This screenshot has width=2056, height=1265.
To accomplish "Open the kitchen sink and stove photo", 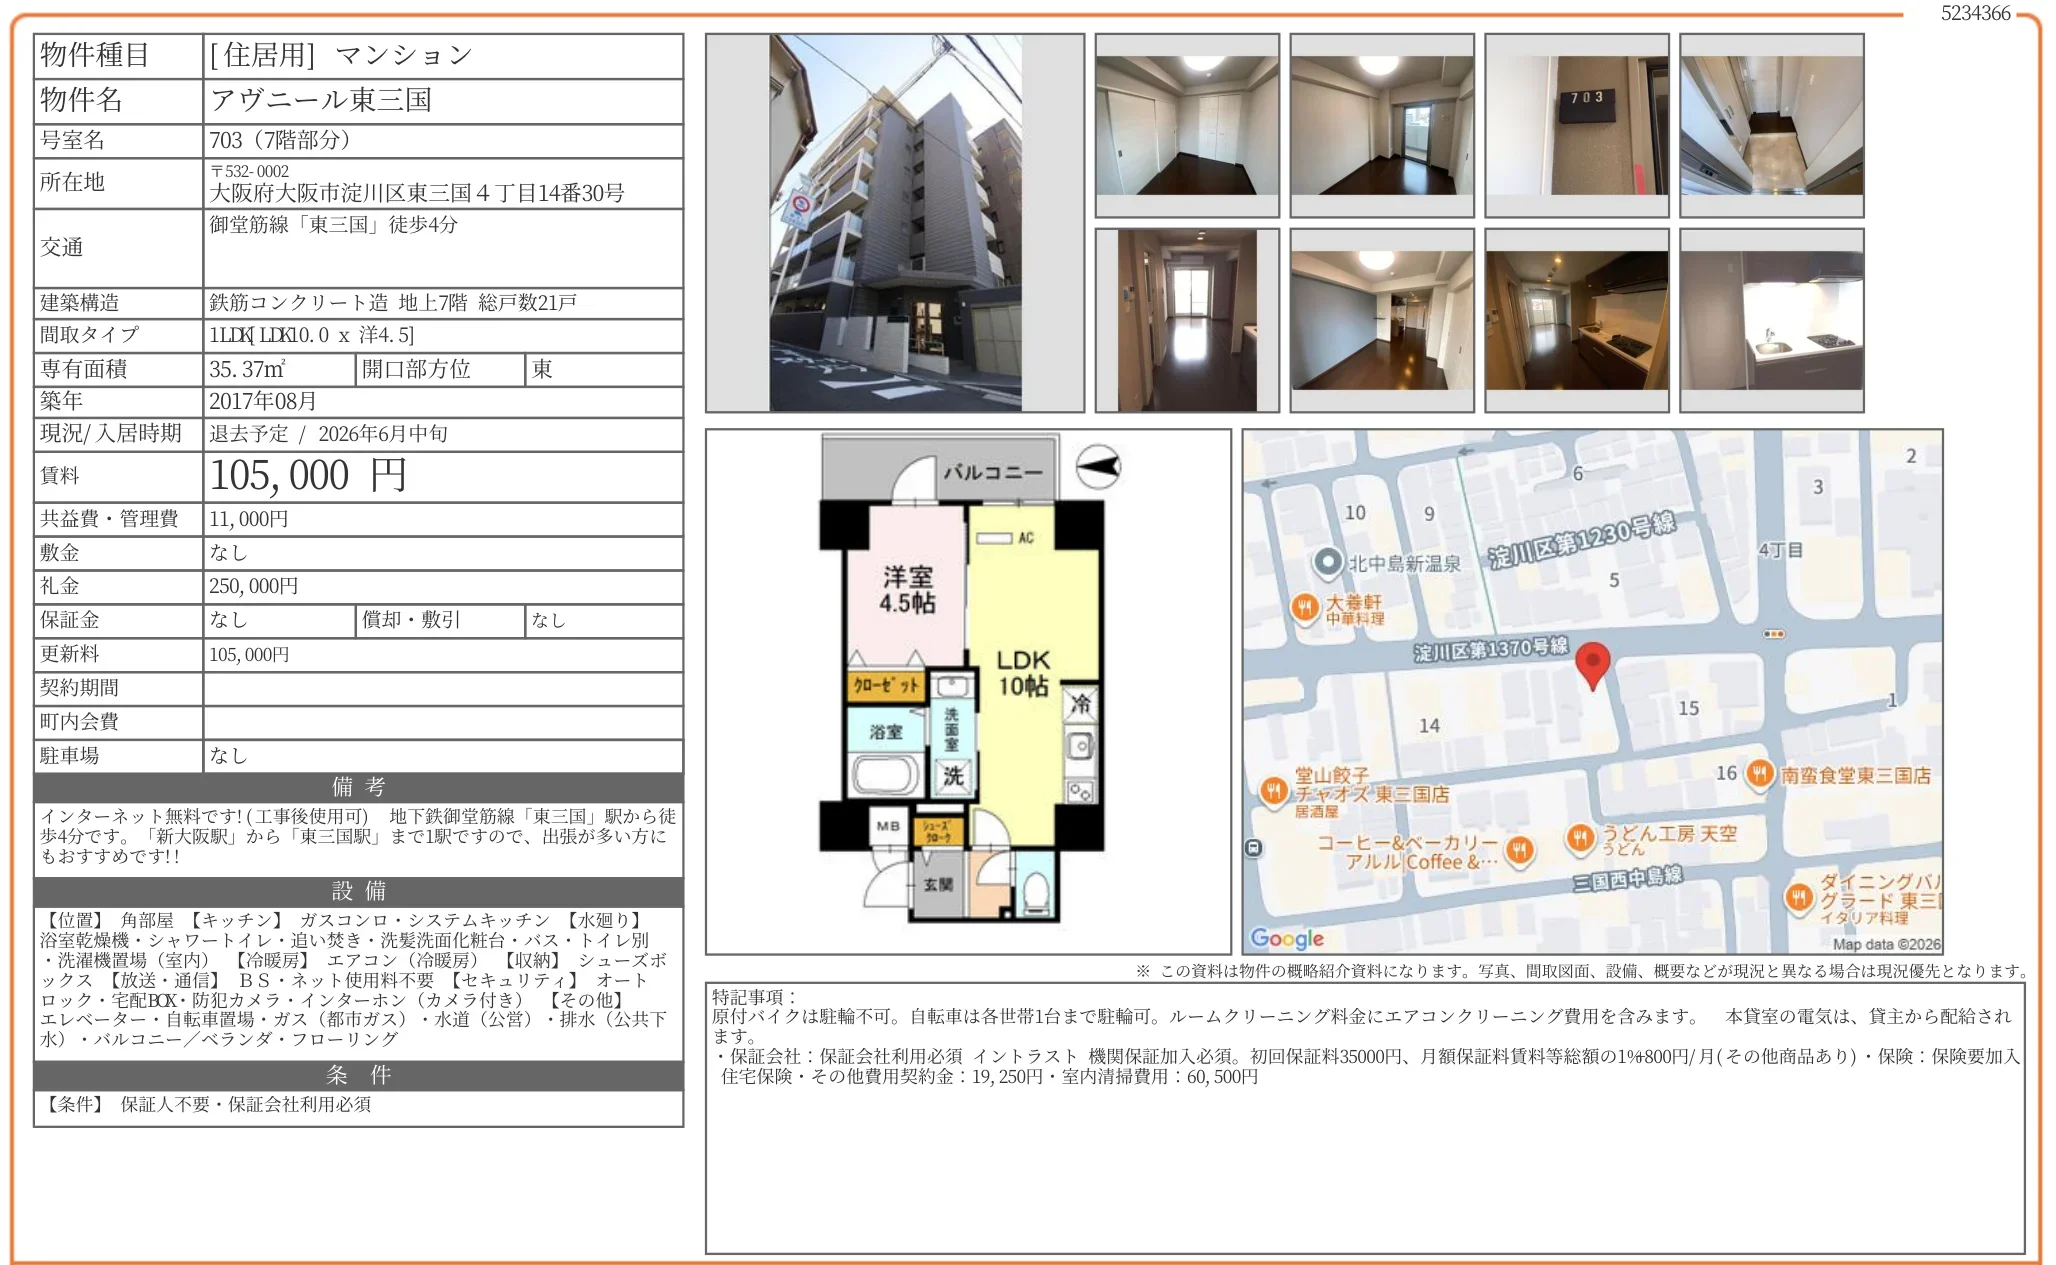I will (x=1771, y=320).
